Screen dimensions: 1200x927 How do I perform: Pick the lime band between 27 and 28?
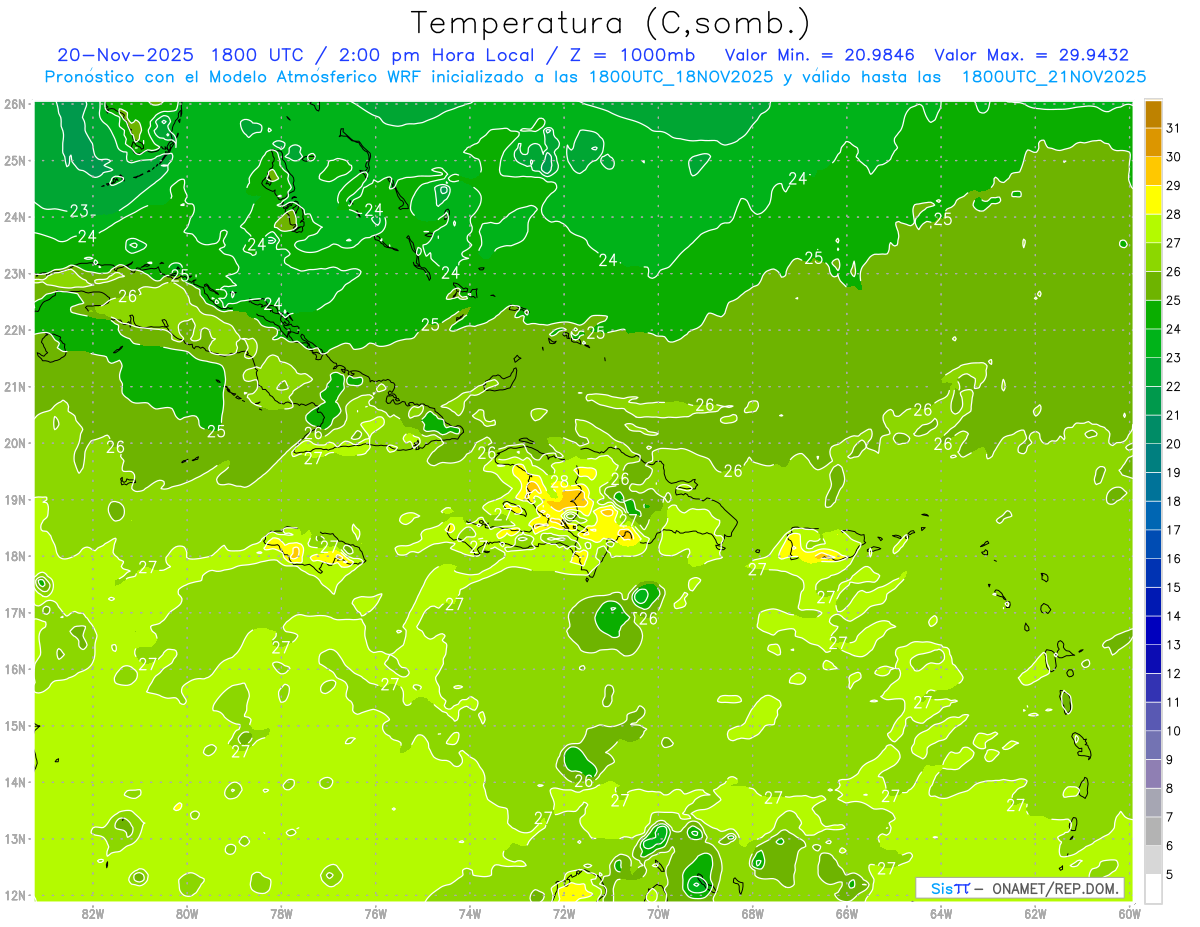[1154, 228]
